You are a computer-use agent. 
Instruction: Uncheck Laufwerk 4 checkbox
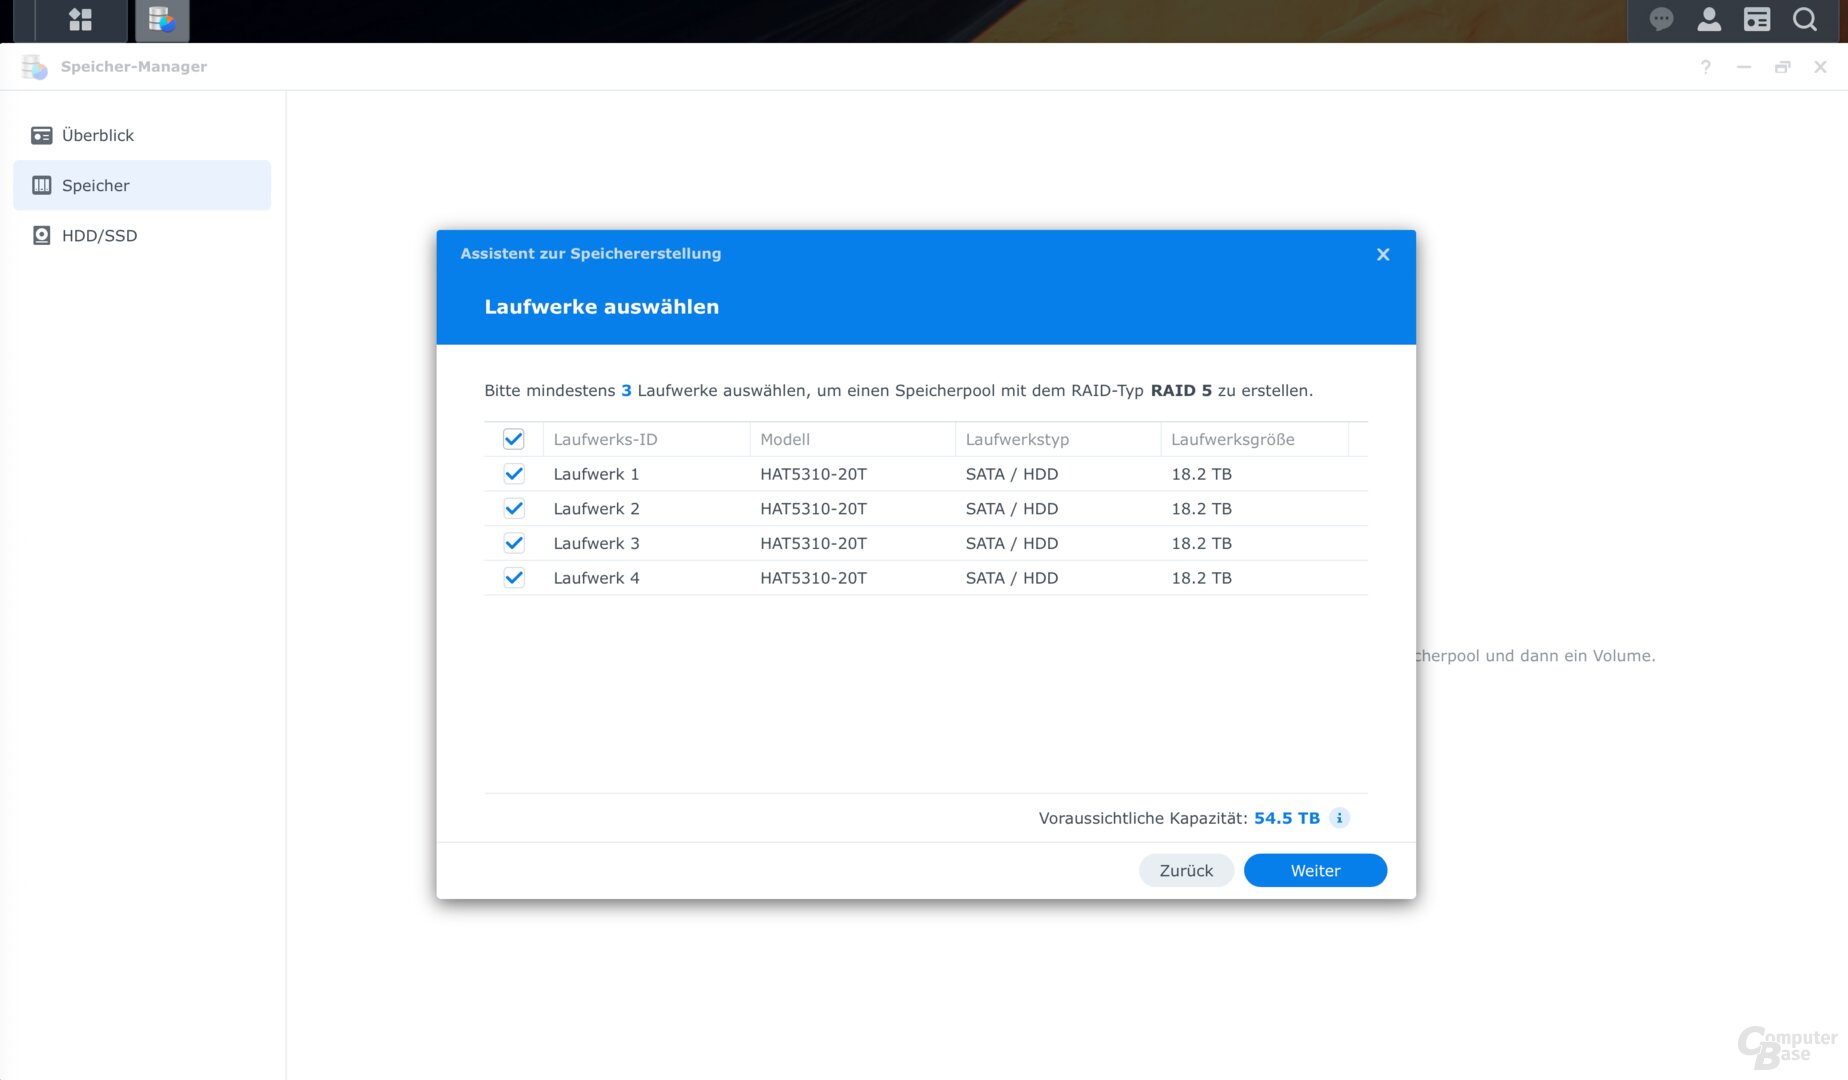(514, 578)
